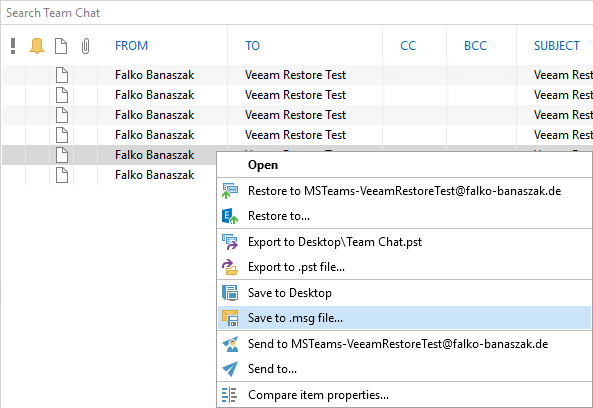Click the page icon in first row

point(62,75)
